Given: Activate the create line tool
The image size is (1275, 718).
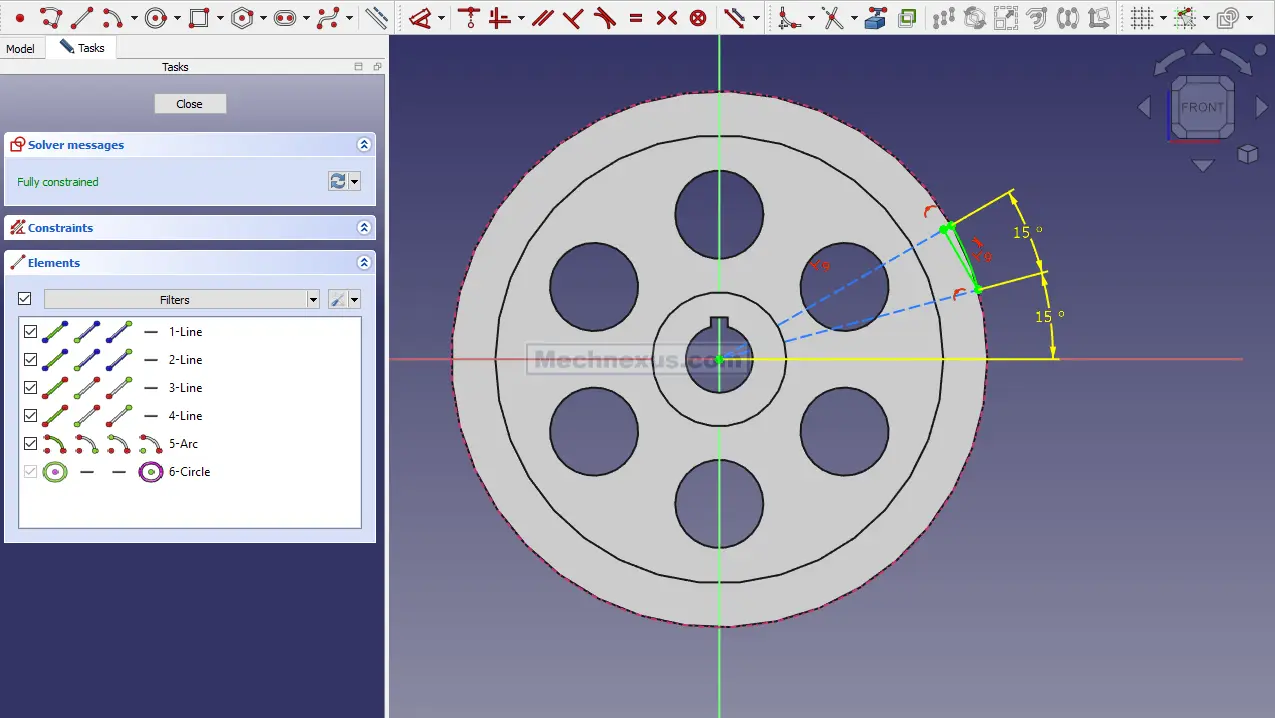Looking at the screenshot, I should (x=82, y=18).
